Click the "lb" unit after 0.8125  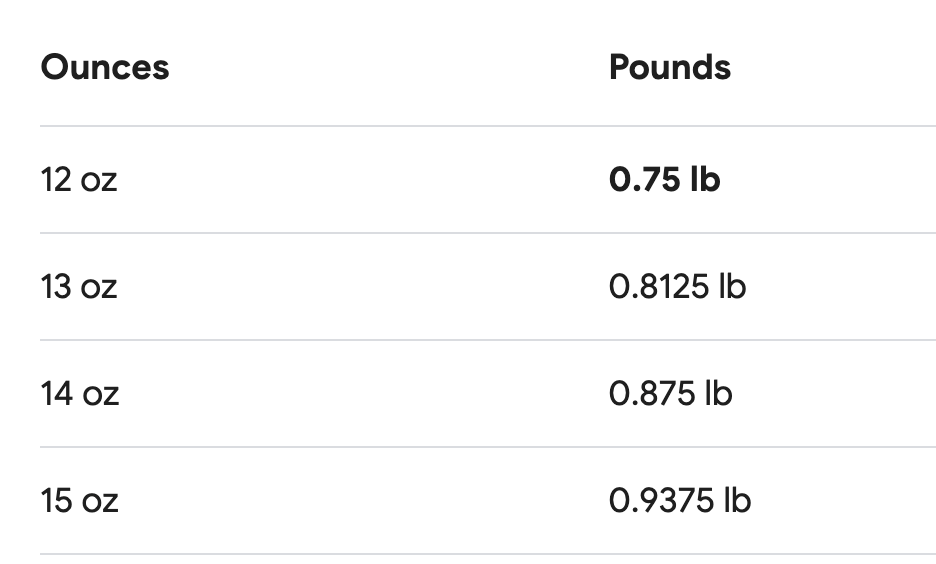pos(732,286)
